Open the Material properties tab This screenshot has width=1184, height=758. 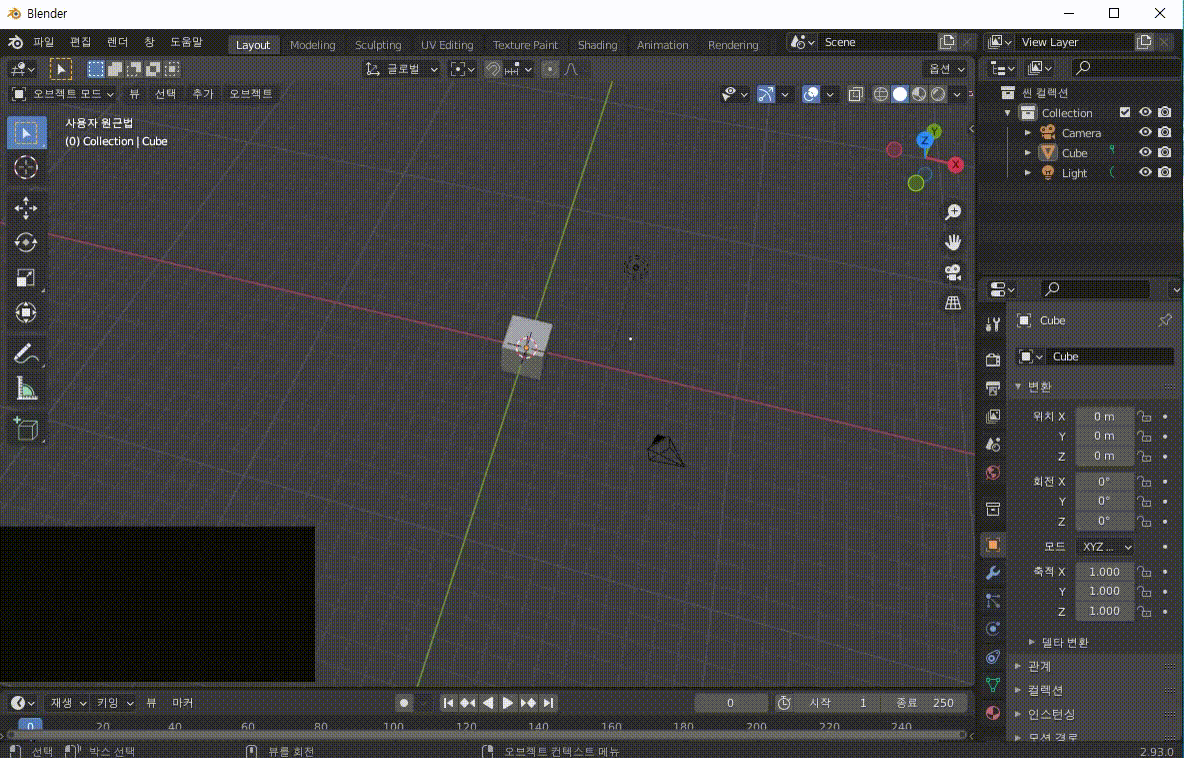tap(993, 713)
